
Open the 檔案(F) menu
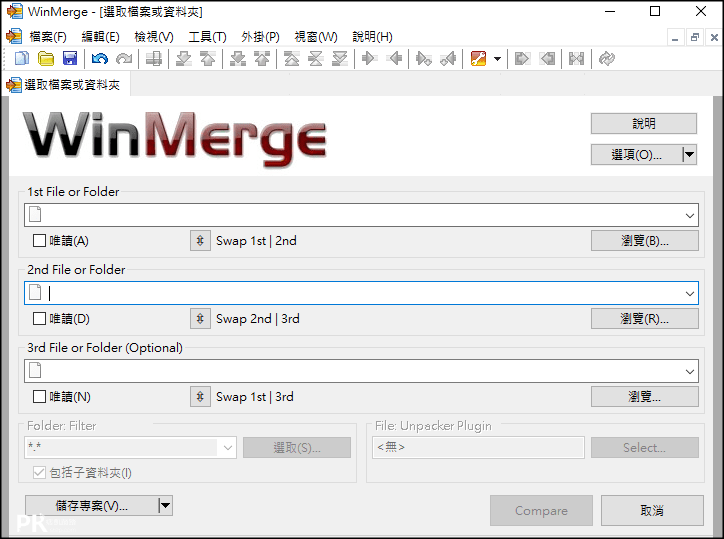(48, 37)
